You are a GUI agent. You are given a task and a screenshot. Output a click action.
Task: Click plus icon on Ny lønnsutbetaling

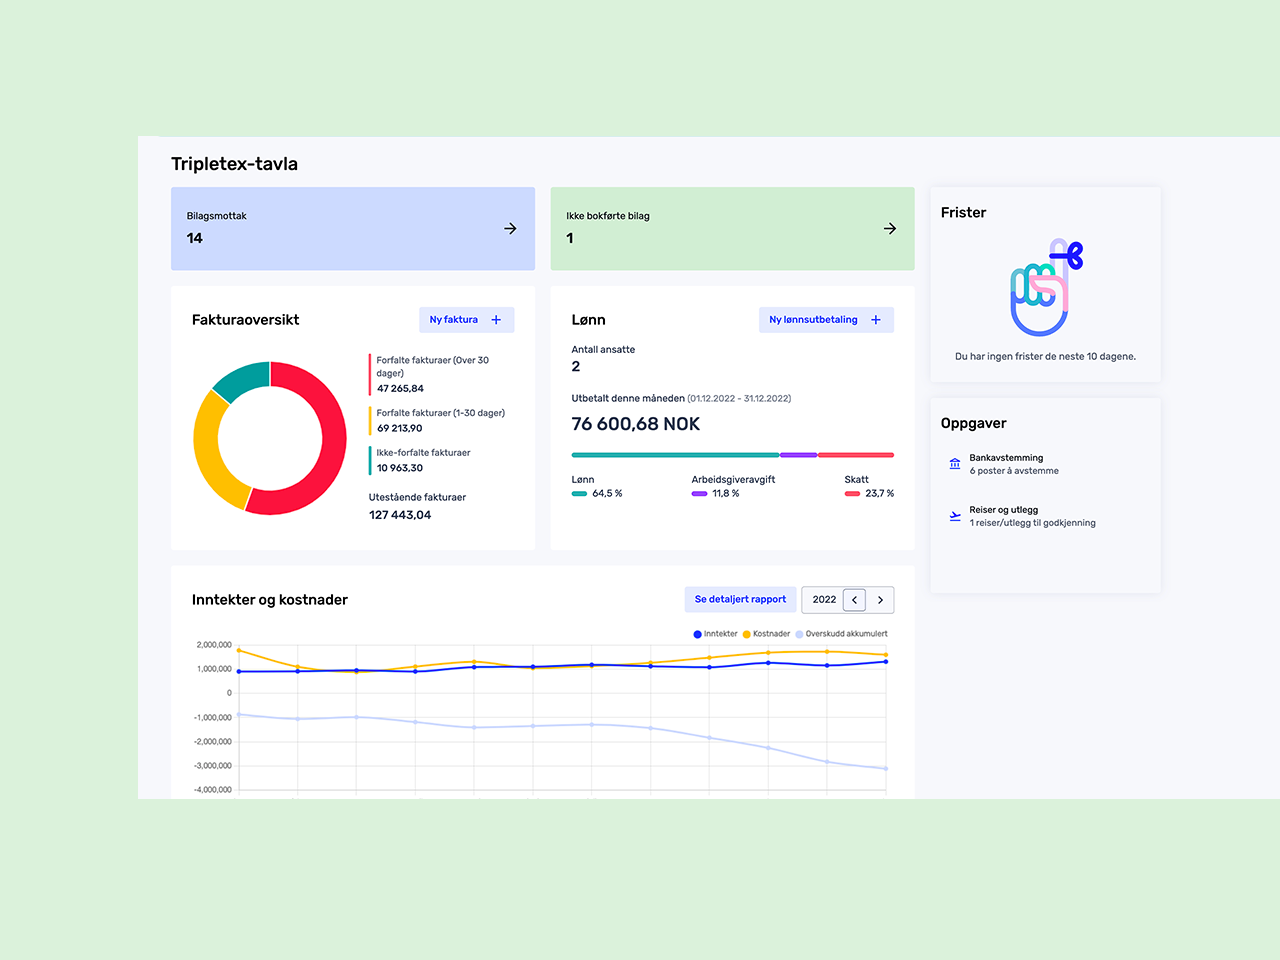click(x=876, y=320)
